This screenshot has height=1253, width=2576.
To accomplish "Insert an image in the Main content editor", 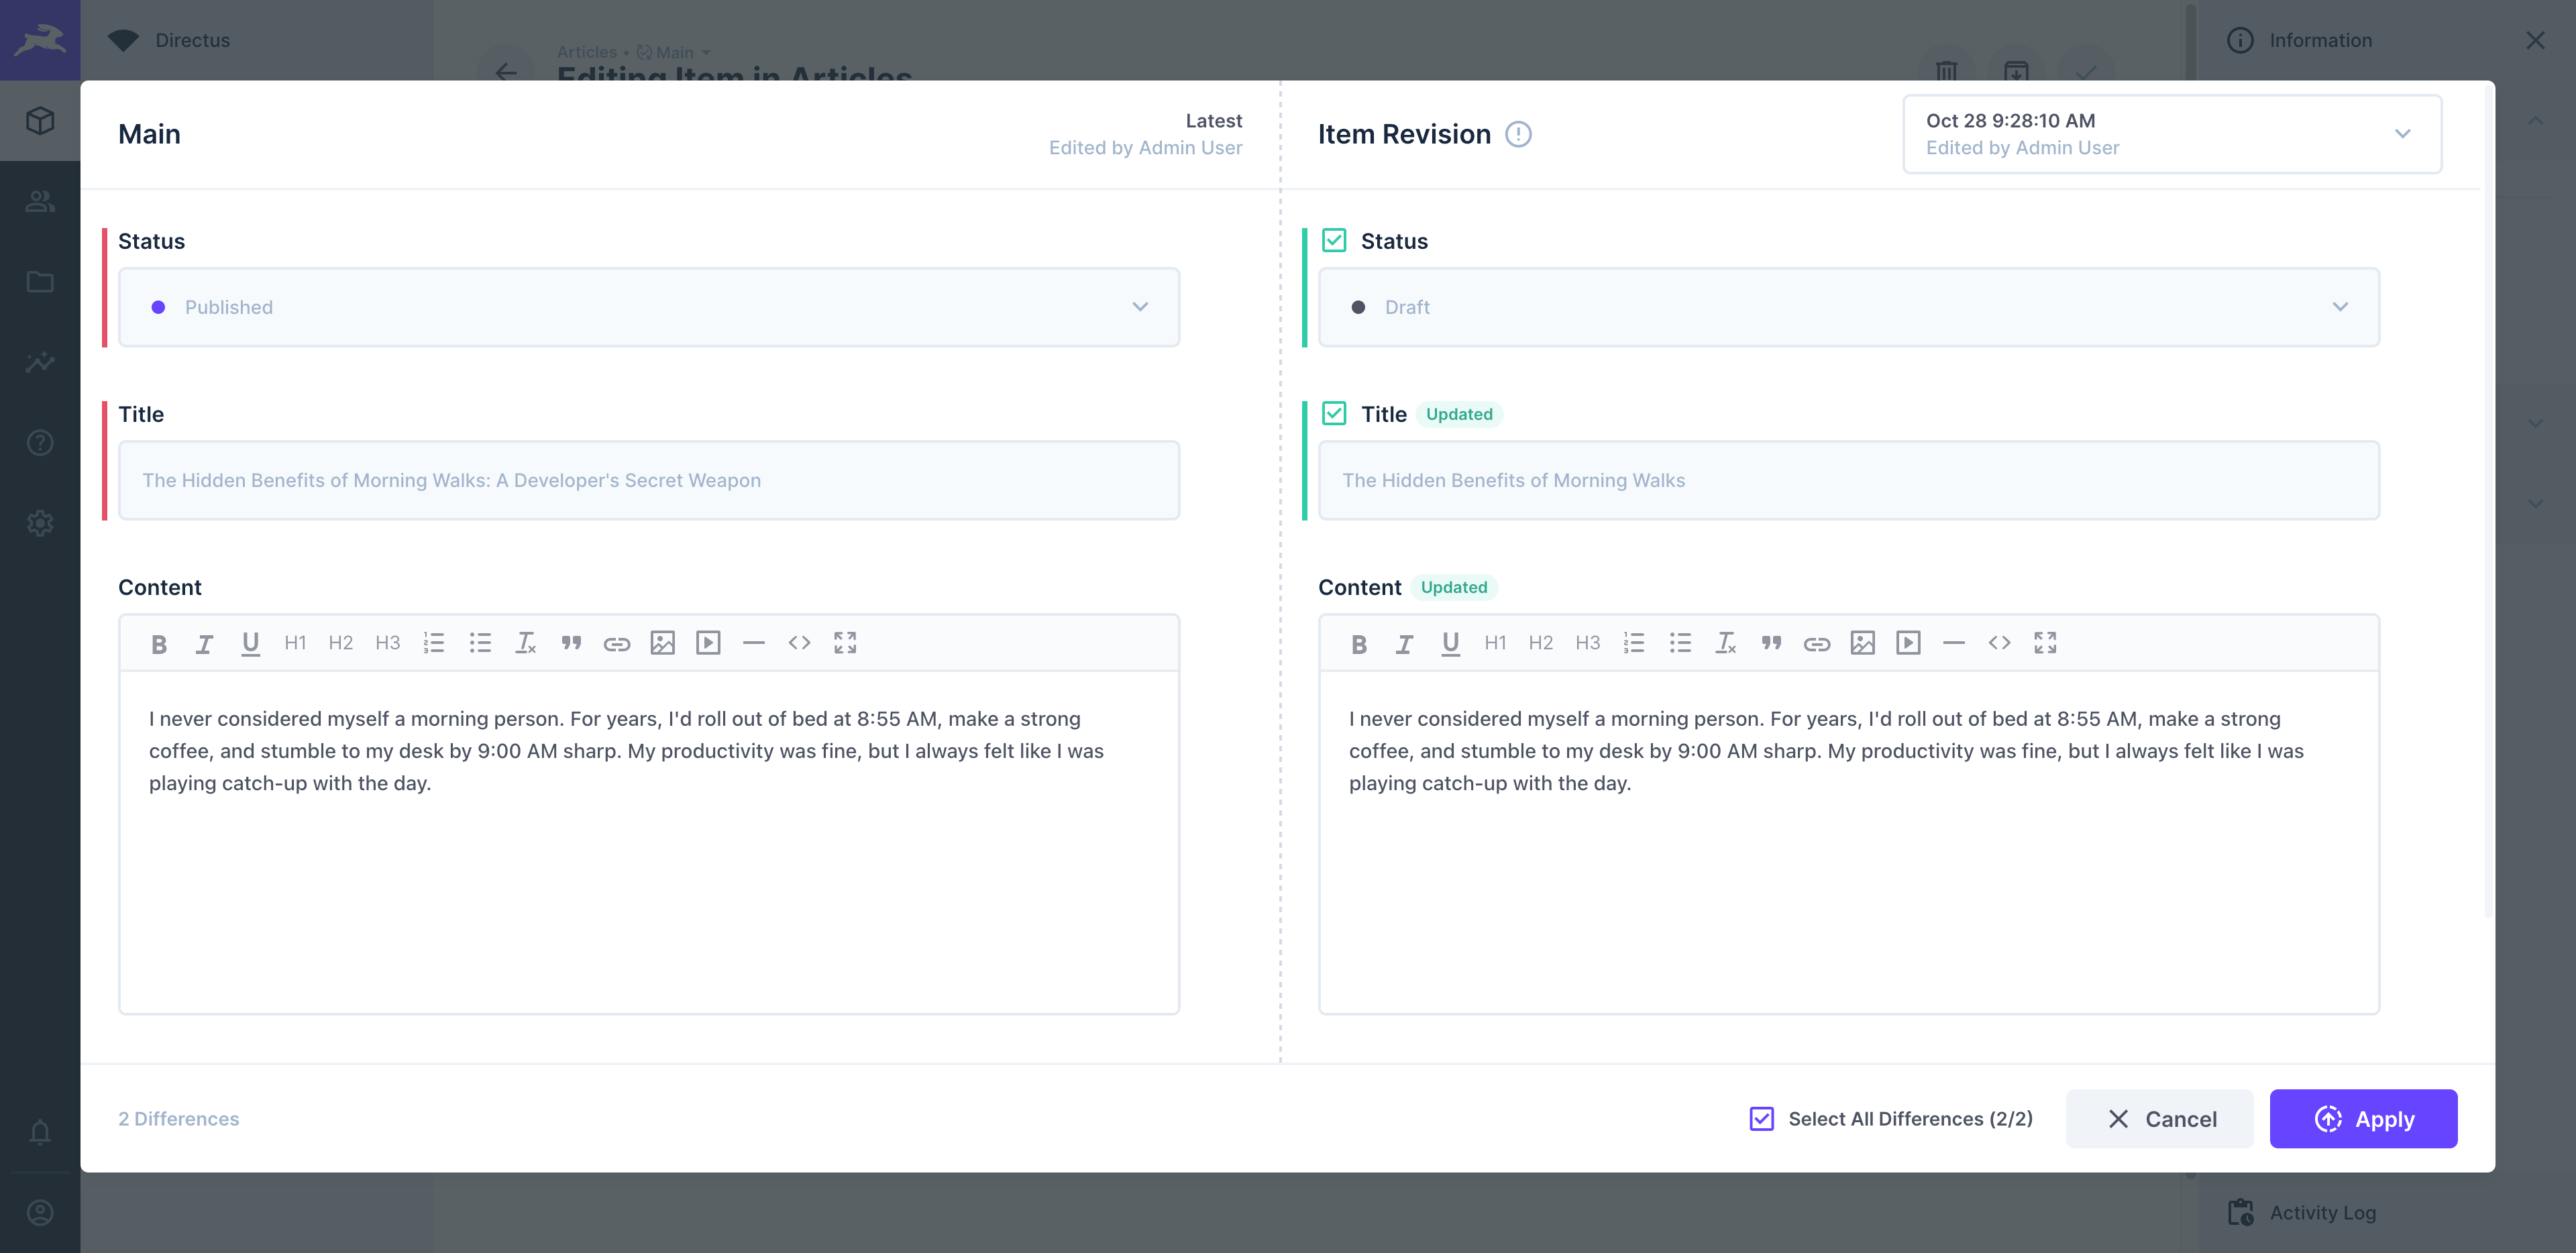I will (662, 643).
